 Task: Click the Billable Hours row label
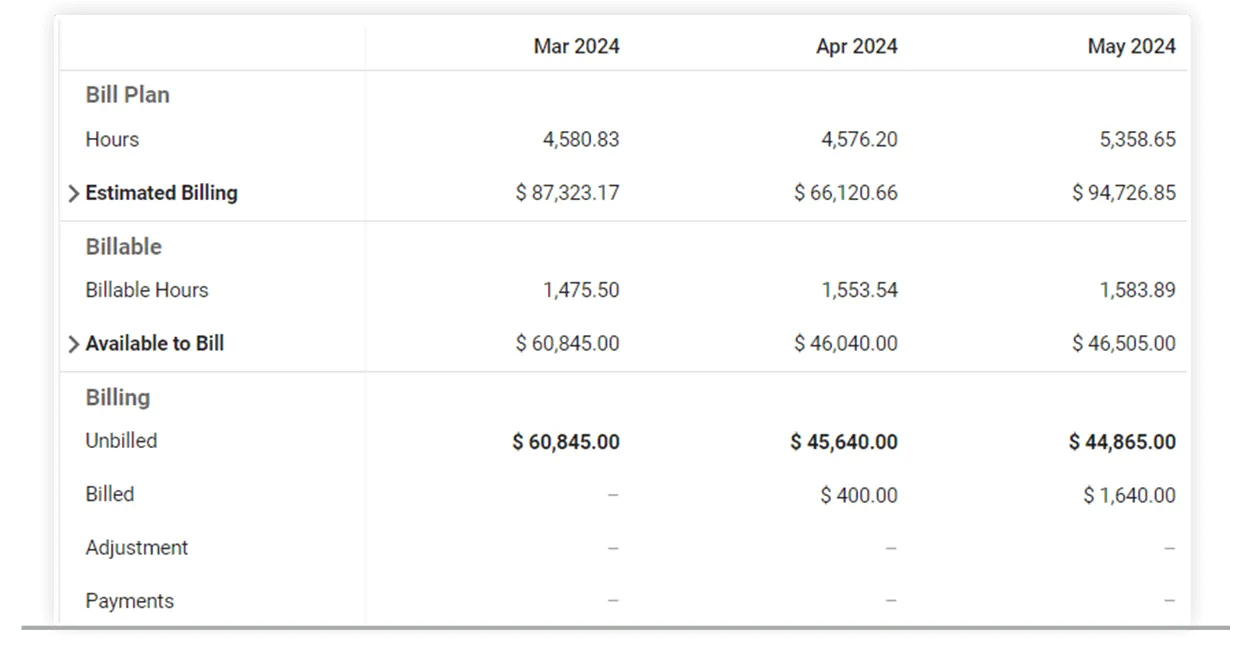[x=147, y=291]
